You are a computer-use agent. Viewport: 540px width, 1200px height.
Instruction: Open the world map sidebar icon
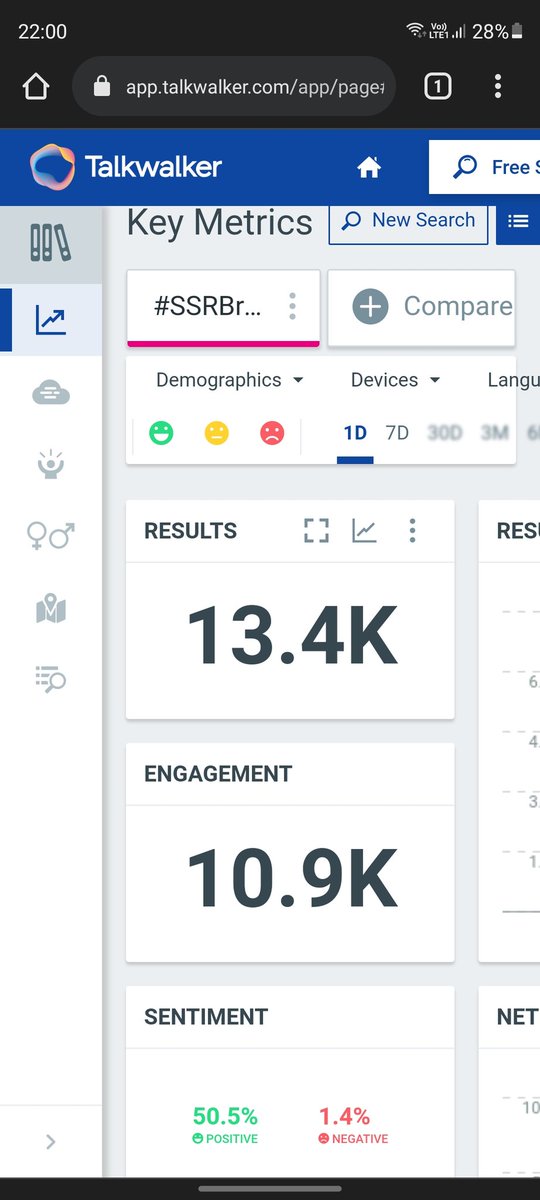(50, 608)
